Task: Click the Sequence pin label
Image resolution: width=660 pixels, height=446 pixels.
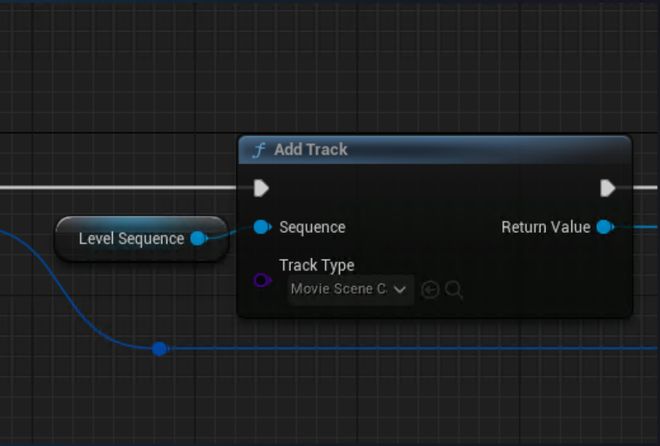Action: 312,227
